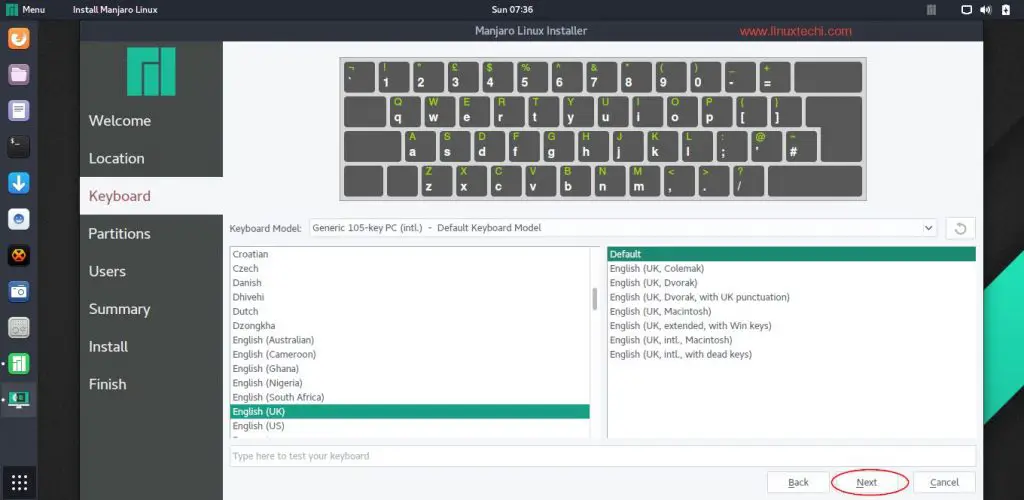Select the Finish step in sidebar

[x=108, y=384]
